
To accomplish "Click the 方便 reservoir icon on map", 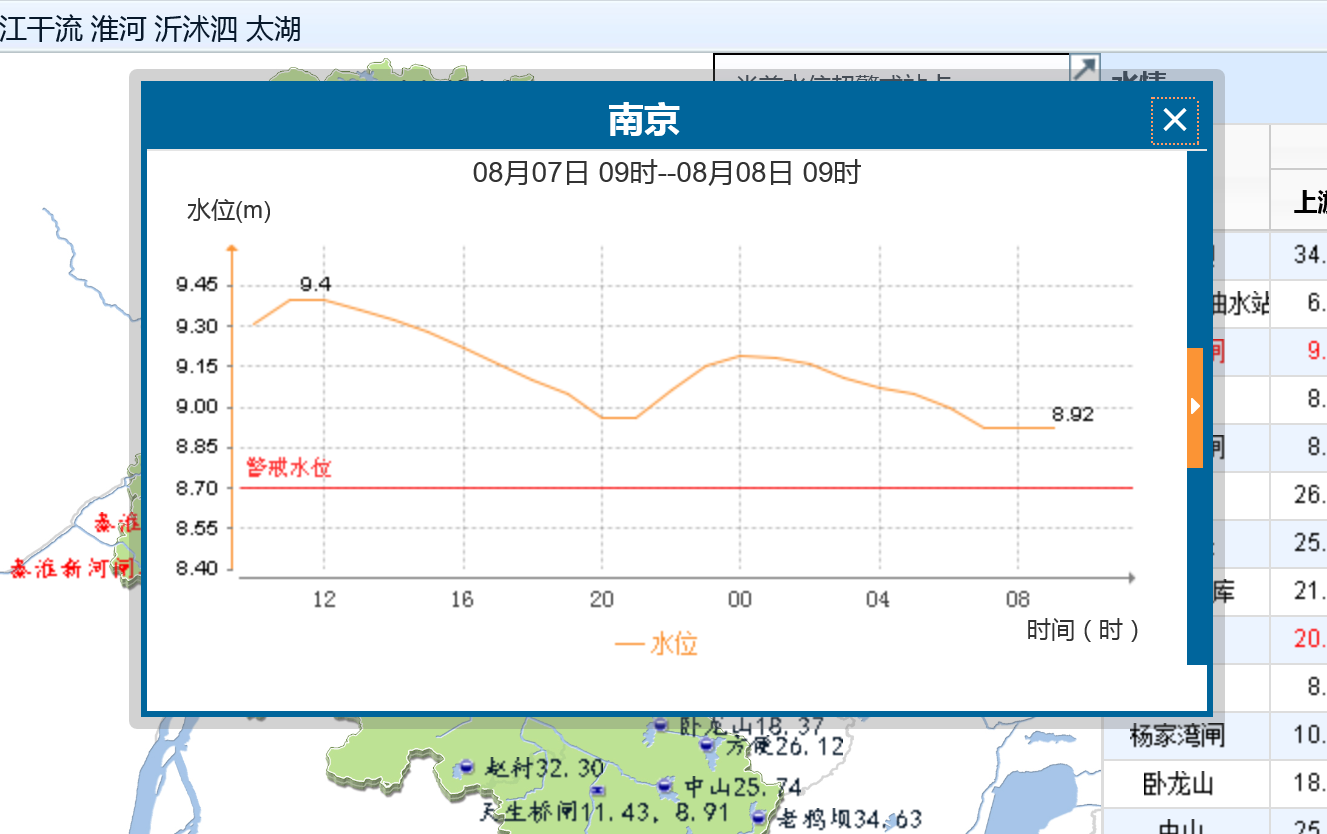I will coord(707,745).
